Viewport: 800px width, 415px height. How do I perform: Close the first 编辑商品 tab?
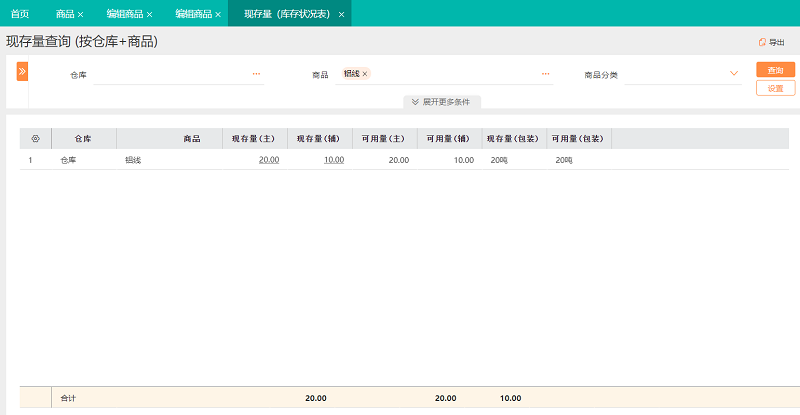pyautogui.click(x=149, y=15)
